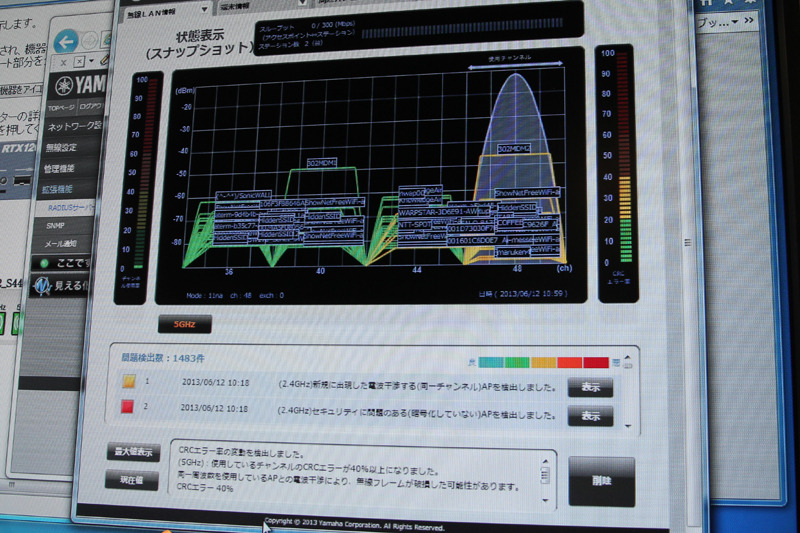Screen dimensions: 800x533
Task: Click message box scrollbar down arrow
Action: click(545, 500)
